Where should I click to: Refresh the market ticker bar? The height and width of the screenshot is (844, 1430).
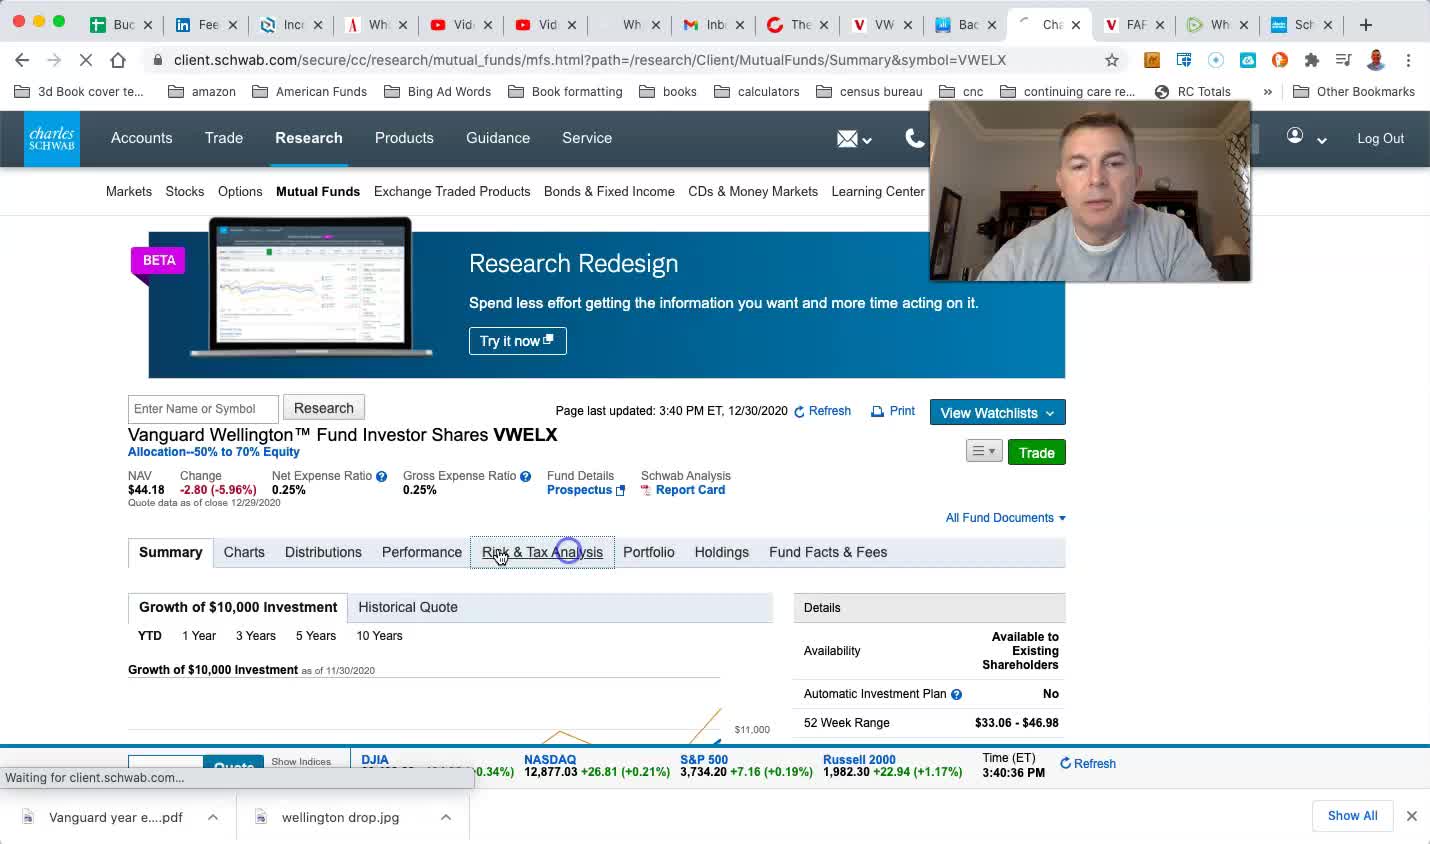[1088, 763]
